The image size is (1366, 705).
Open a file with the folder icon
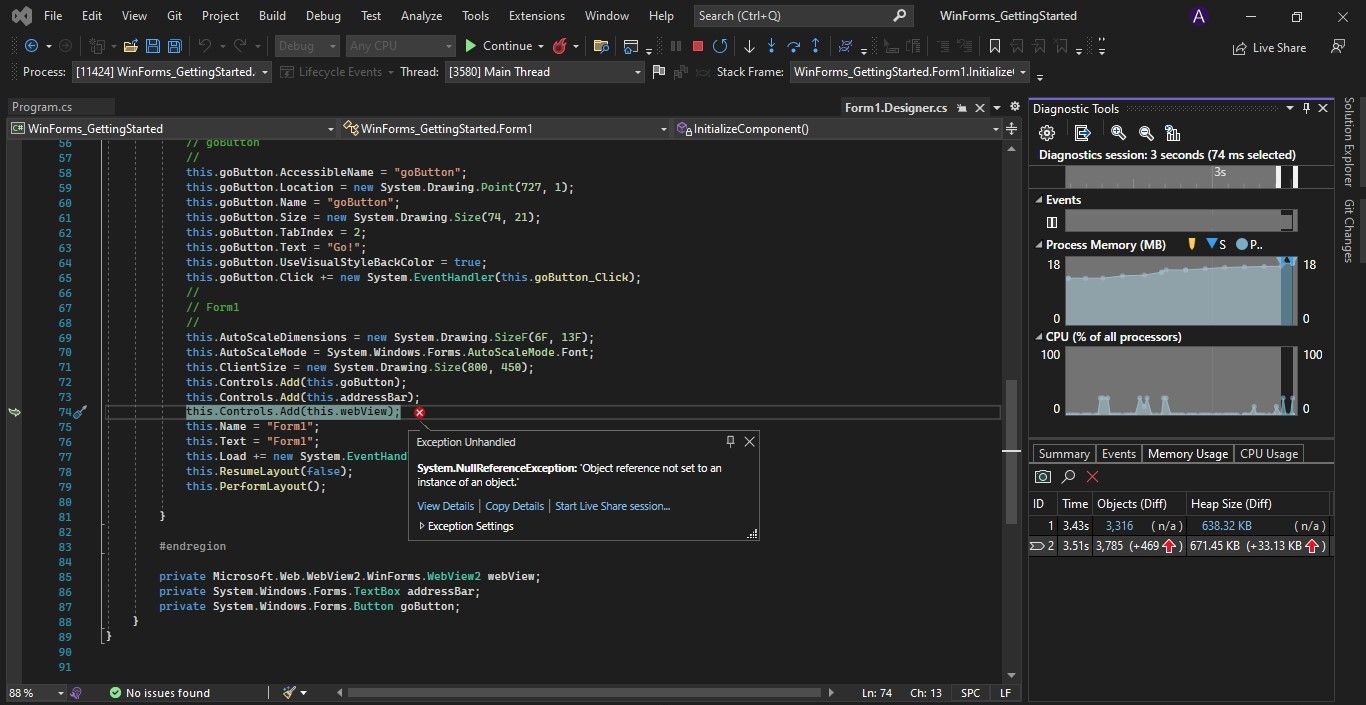[130, 46]
